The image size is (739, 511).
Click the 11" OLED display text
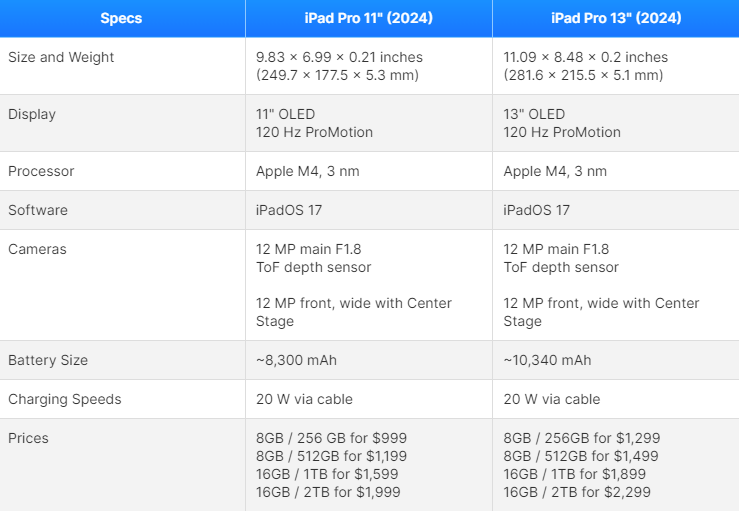285,114
